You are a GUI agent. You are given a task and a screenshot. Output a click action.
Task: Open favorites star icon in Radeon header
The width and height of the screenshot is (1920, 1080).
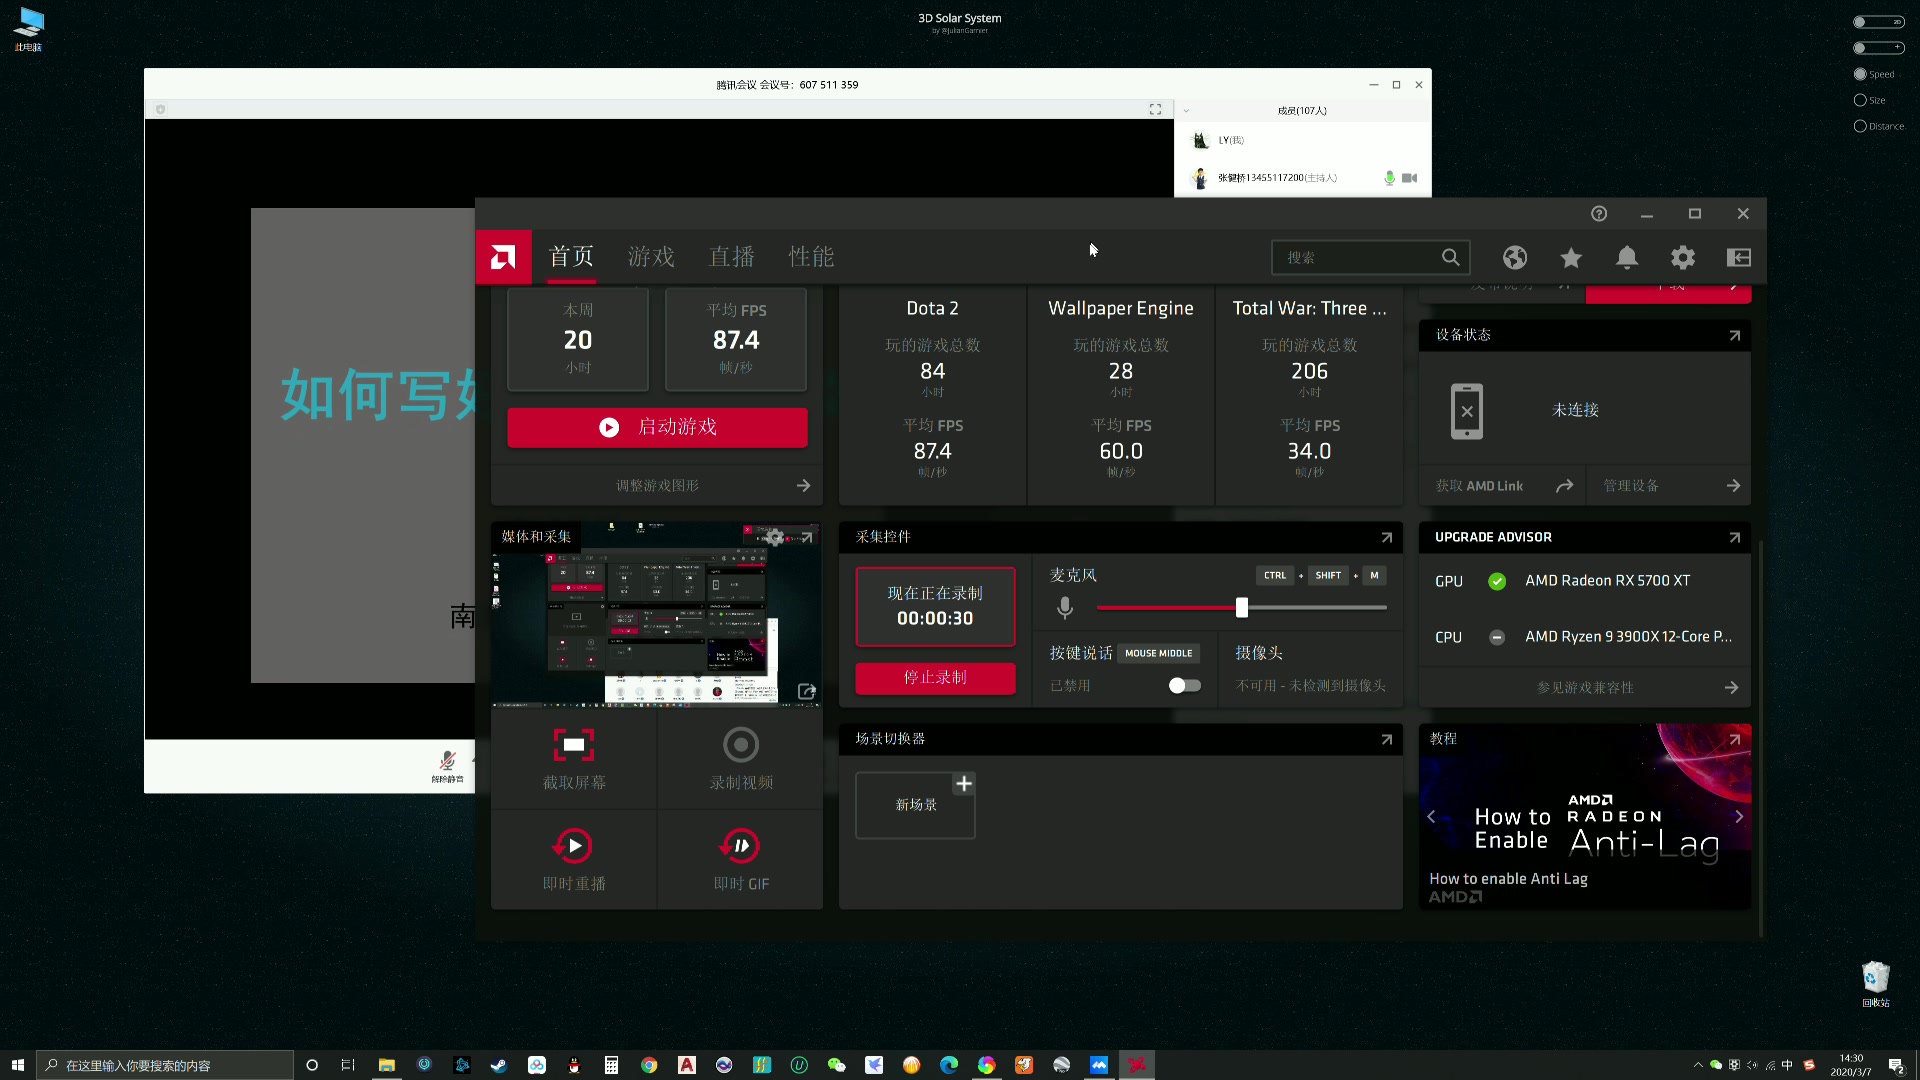(1571, 257)
